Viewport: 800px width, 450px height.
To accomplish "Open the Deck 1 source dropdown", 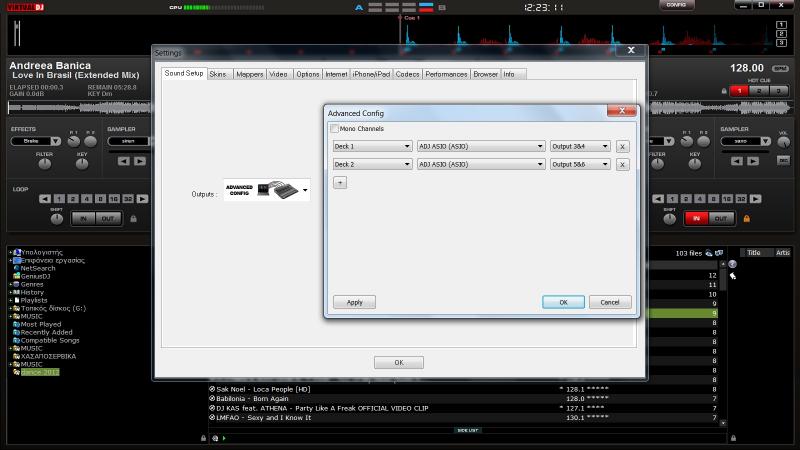I will (x=372, y=146).
